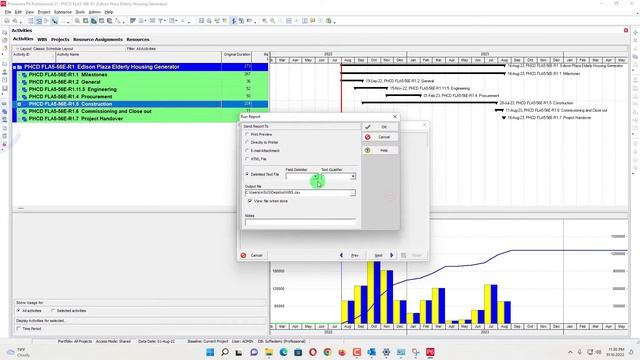
Task: Close the Activities view with red X icon
Action: point(626,30)
